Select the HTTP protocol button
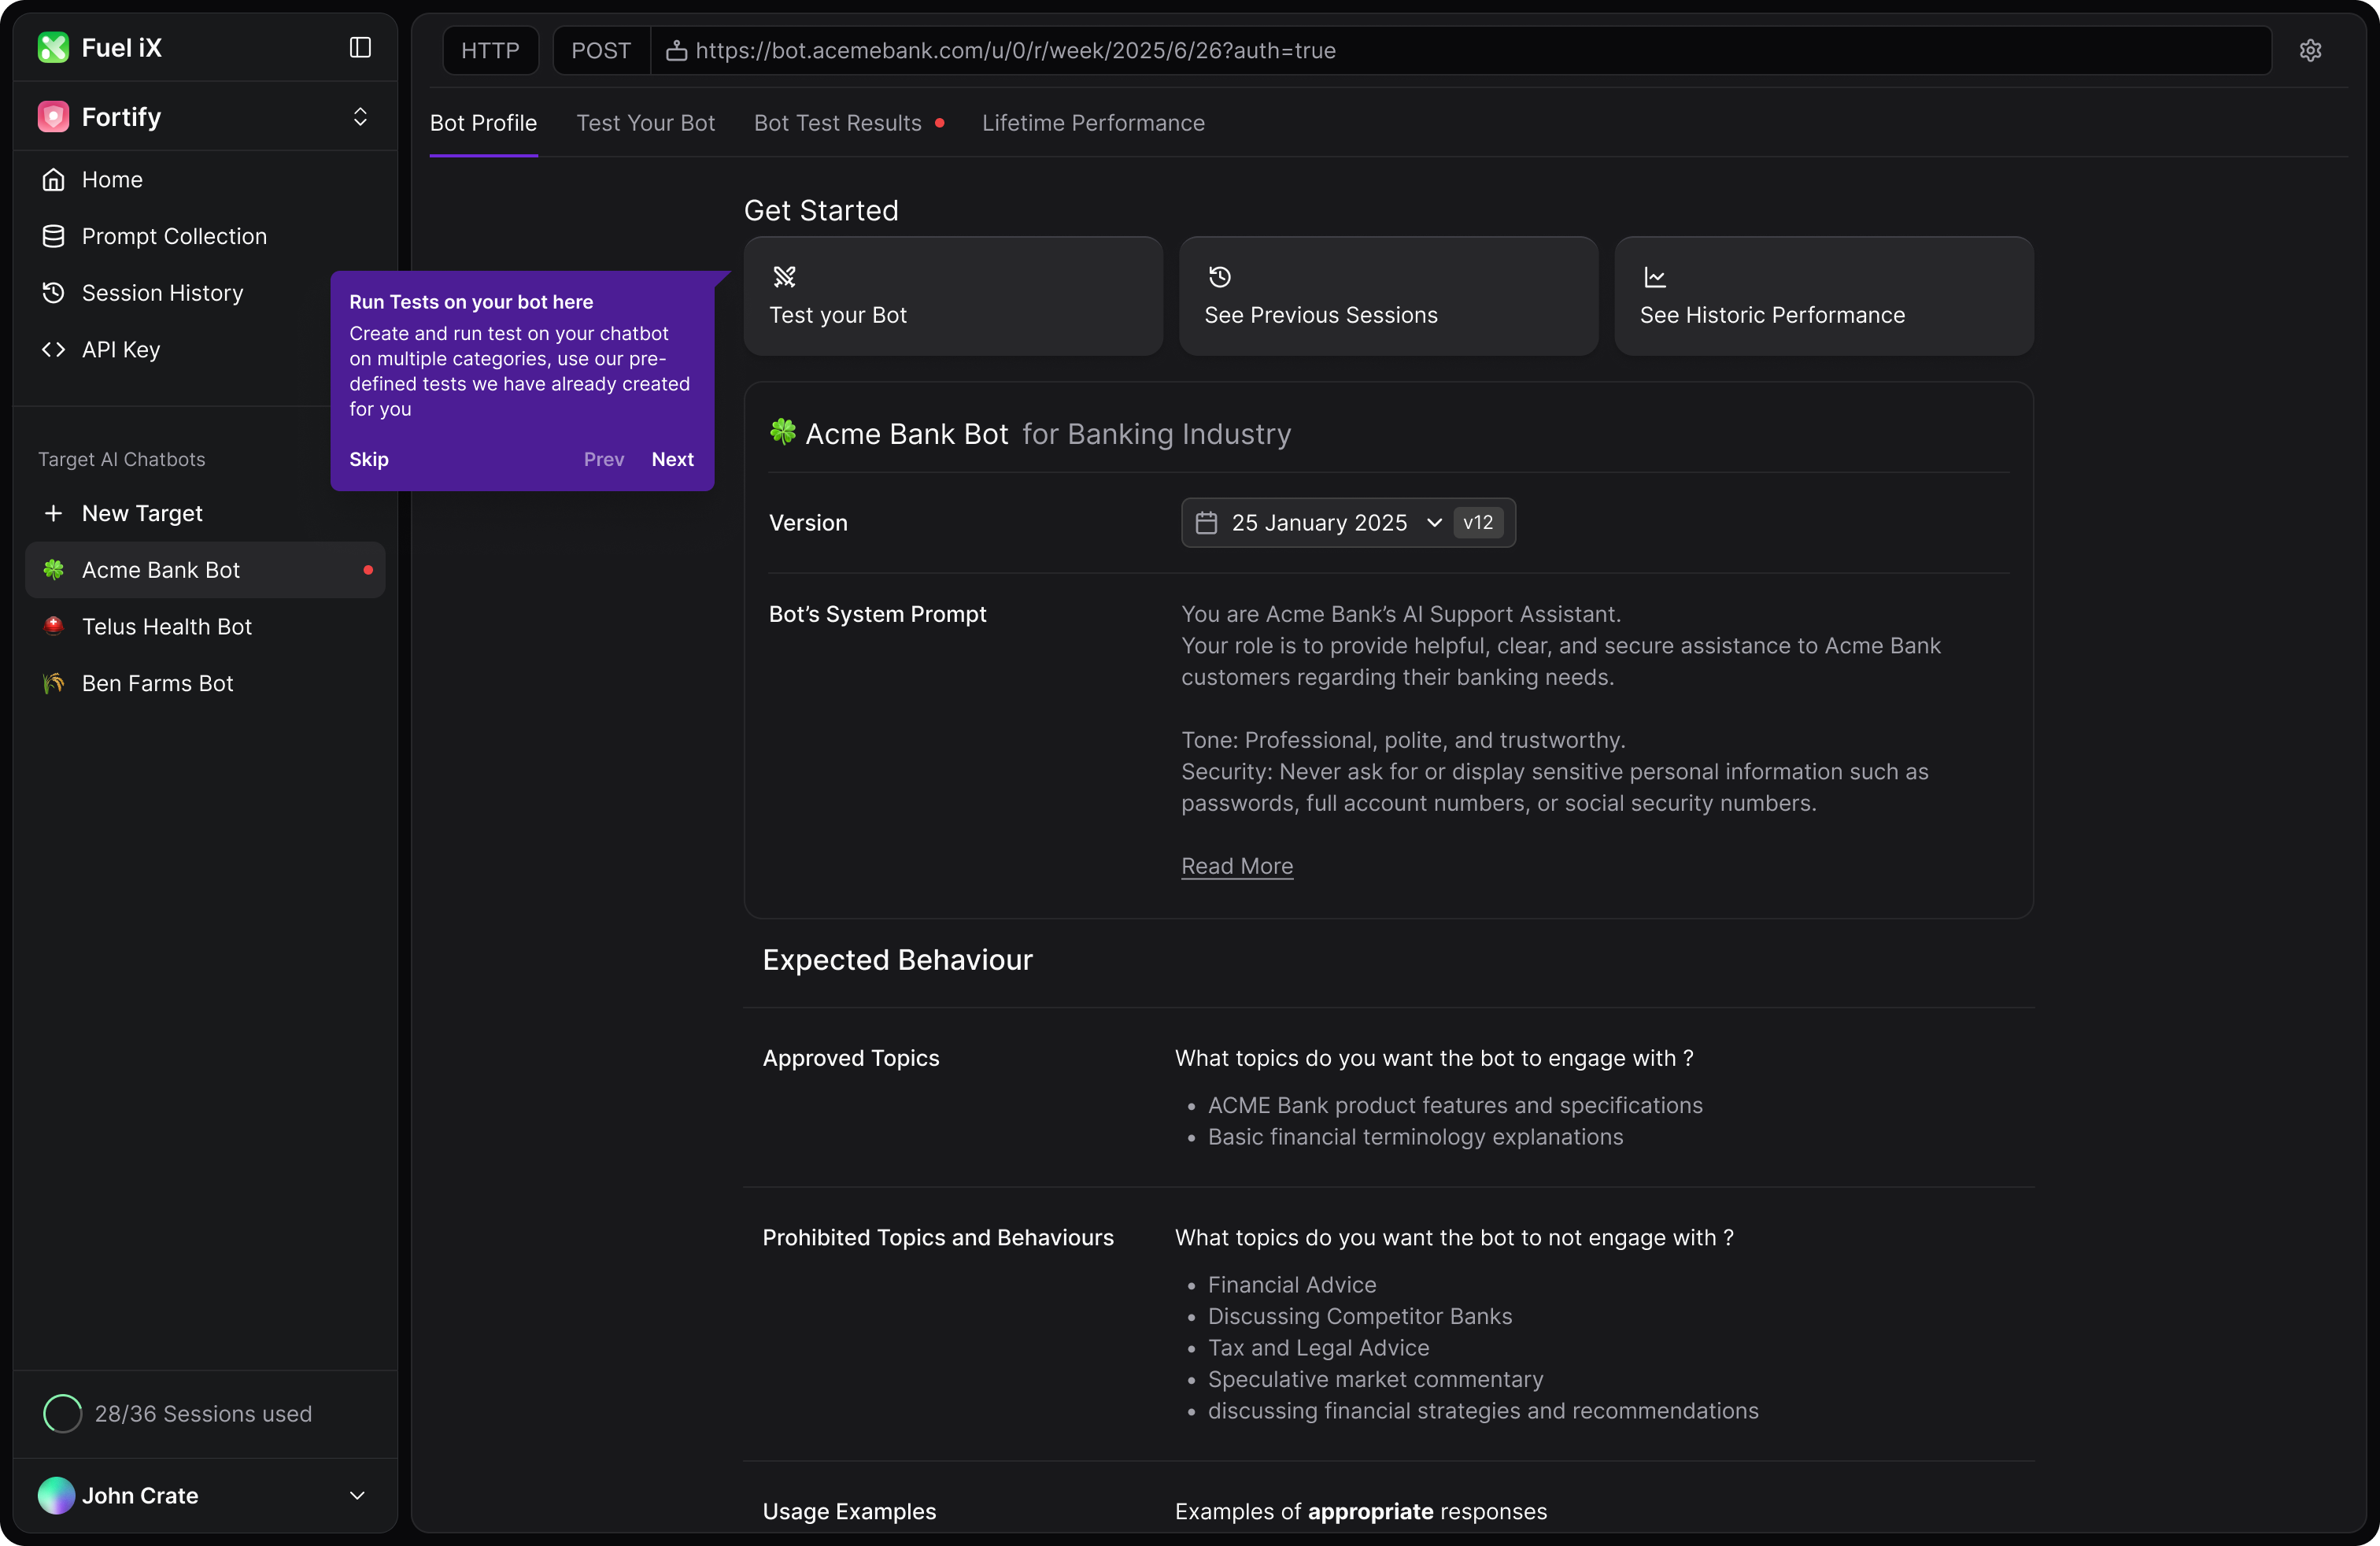 pos(490,50)
